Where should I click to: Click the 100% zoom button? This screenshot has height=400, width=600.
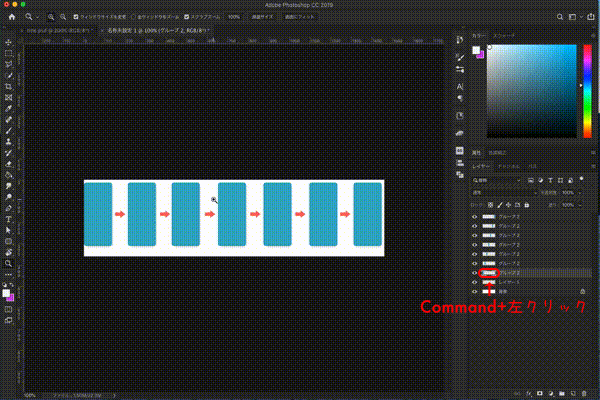[233, 17]
